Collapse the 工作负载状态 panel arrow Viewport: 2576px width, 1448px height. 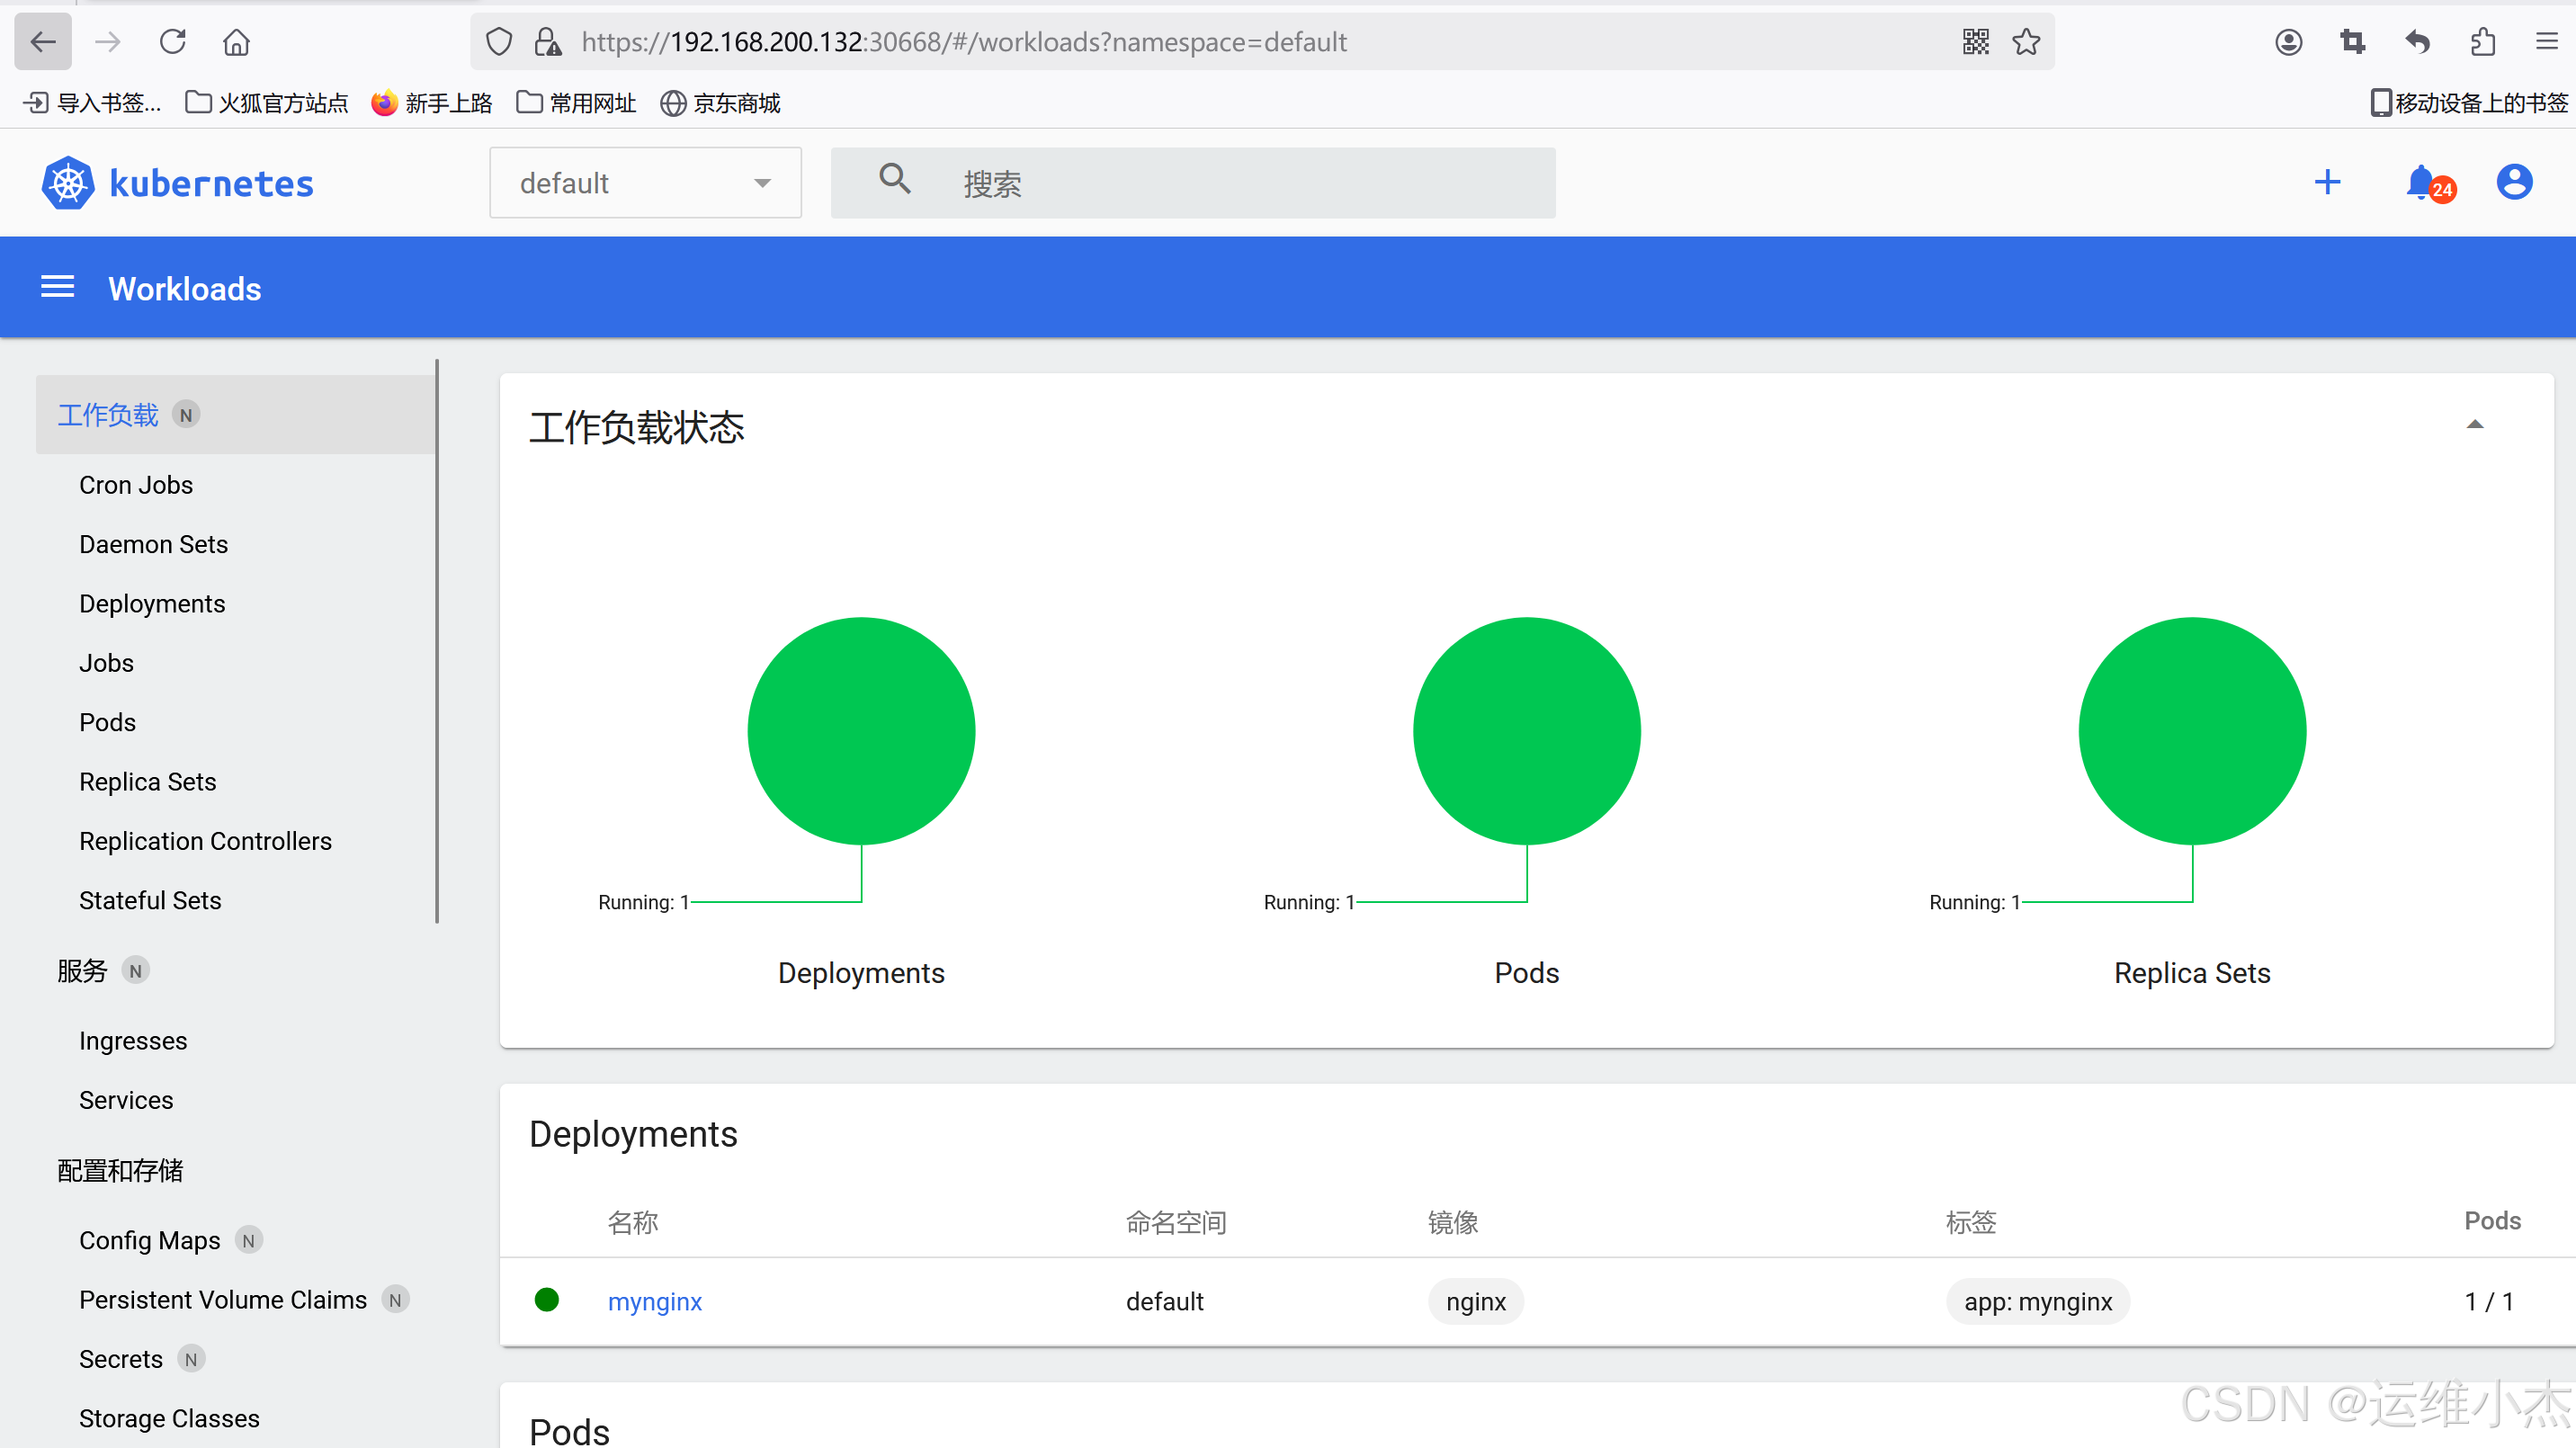2474,425
